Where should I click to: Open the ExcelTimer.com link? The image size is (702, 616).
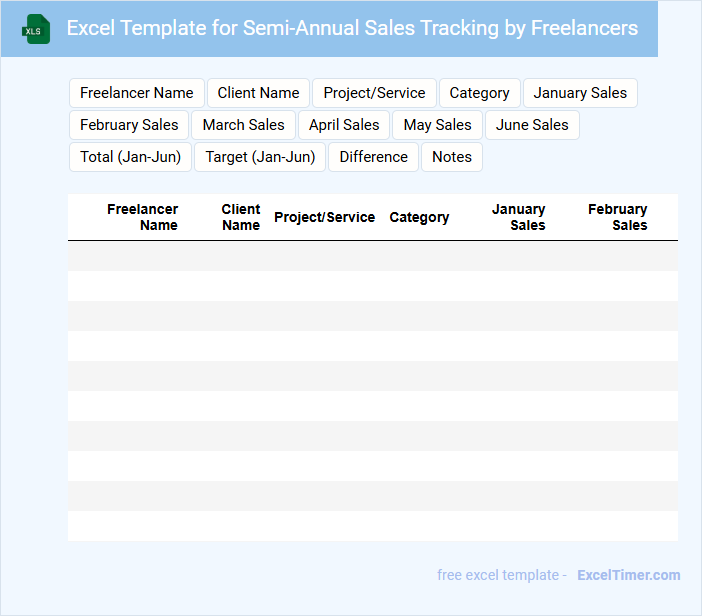coord(628,575)
